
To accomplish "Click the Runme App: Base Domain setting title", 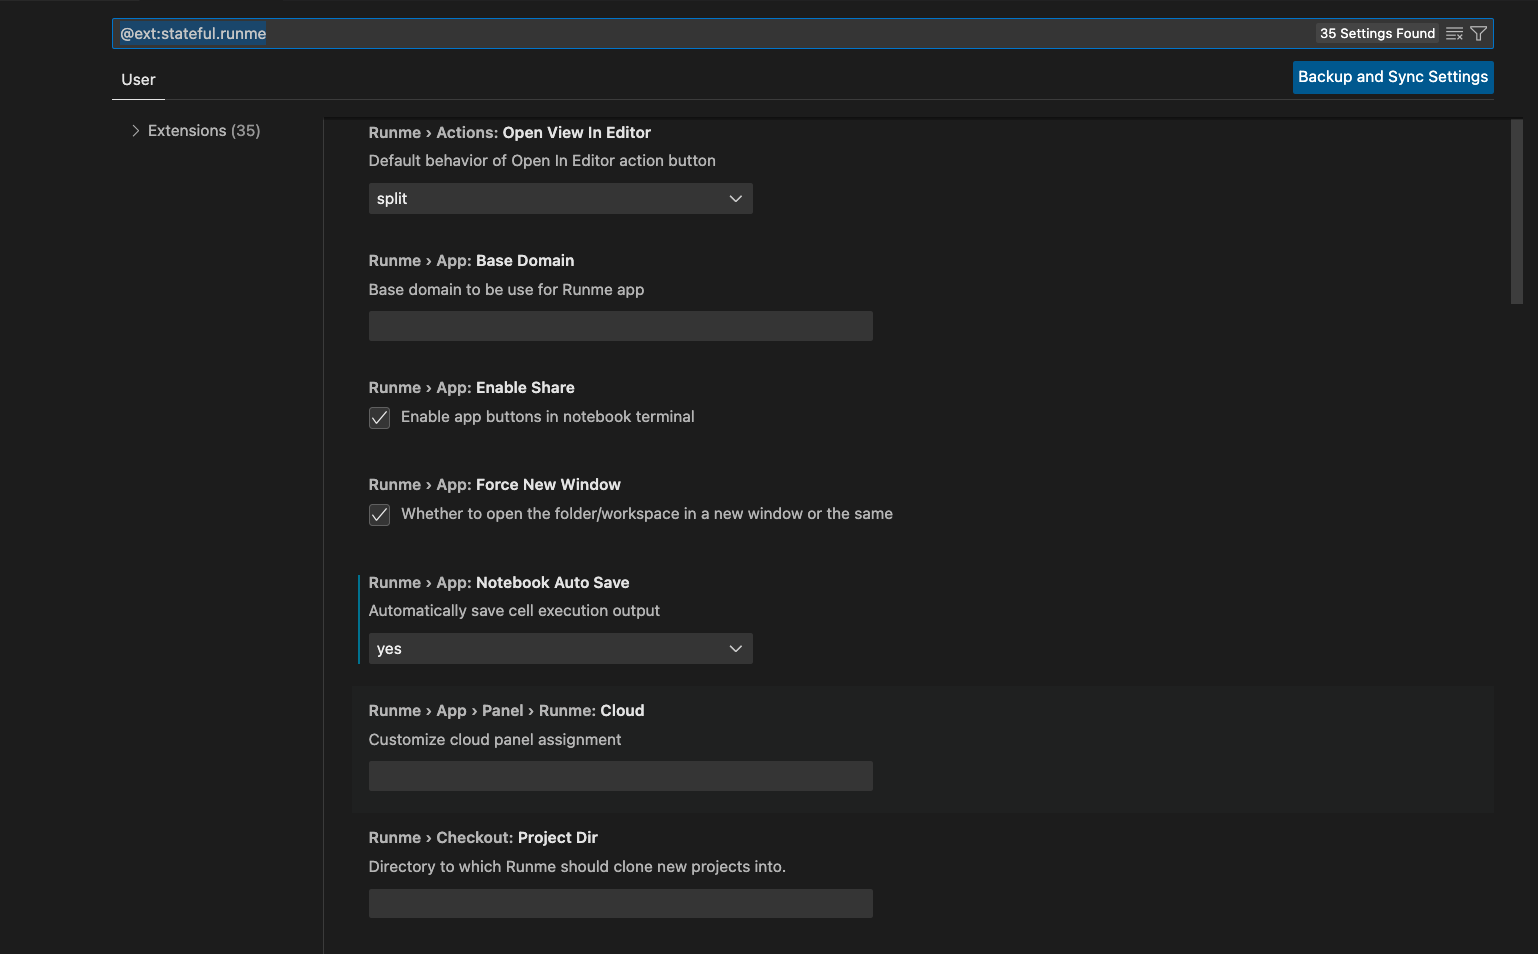I will pos(471,261).
